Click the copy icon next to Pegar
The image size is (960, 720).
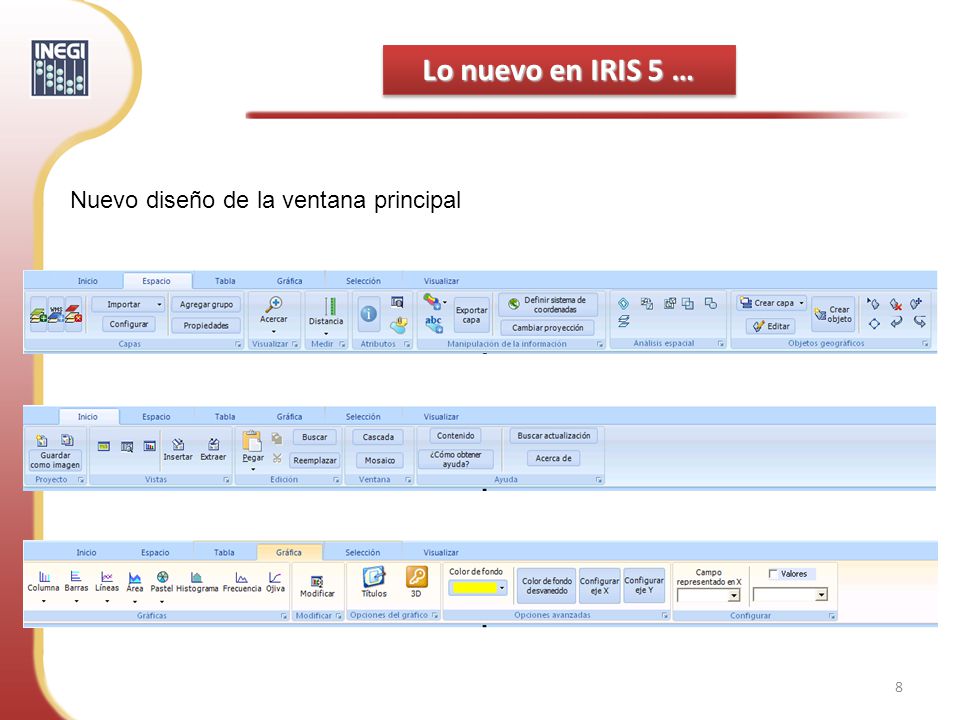pos(277,438)
